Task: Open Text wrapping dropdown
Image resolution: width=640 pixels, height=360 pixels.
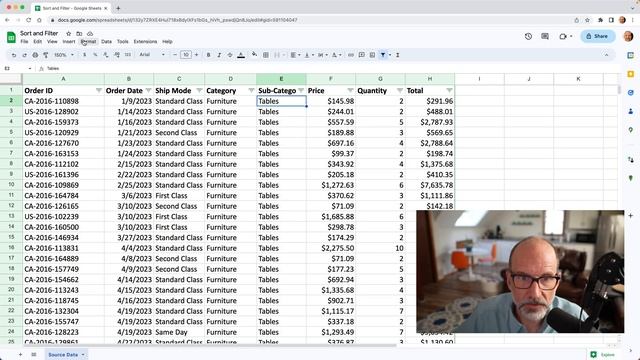Action: (322, 55)
